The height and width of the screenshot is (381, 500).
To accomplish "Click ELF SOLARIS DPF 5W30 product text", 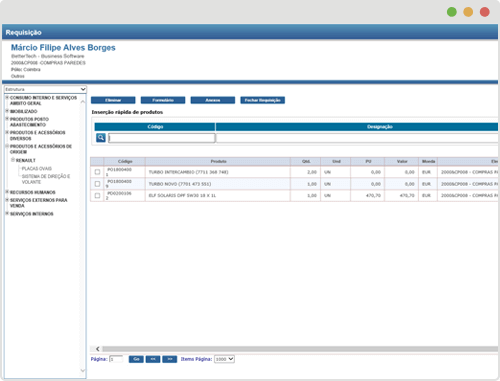I will pos(182,195).
